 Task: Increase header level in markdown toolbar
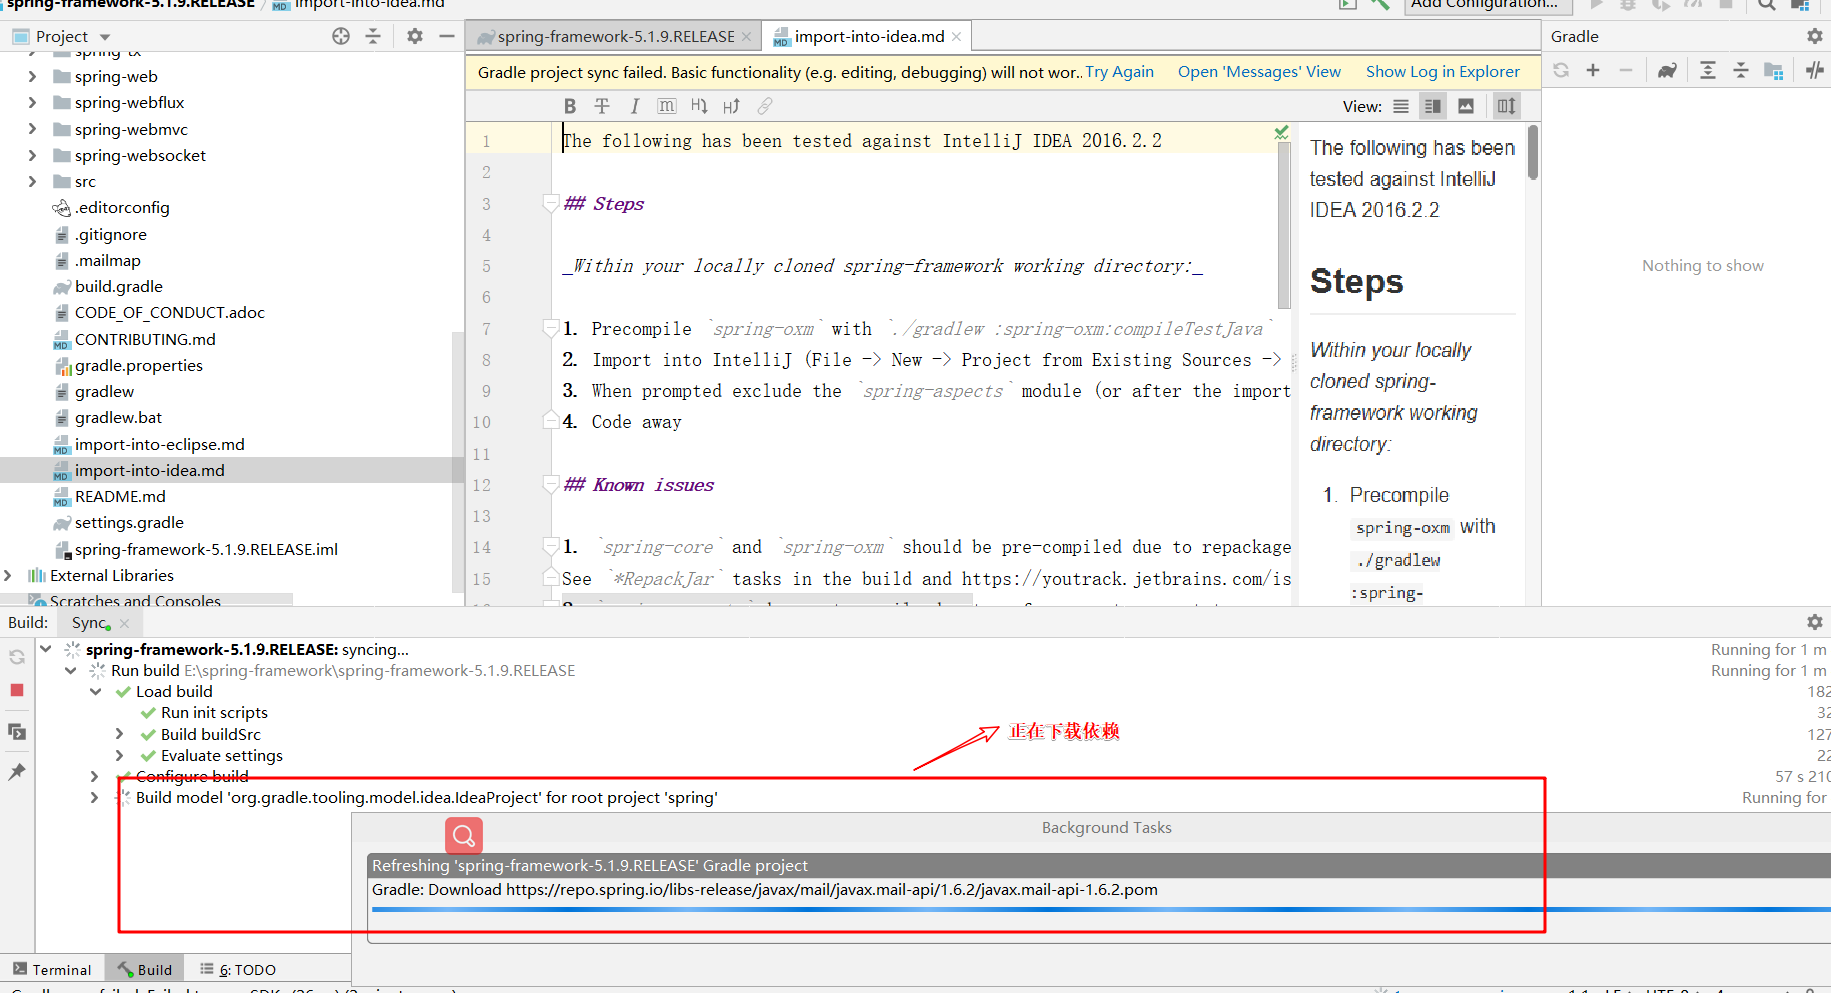coord(732,106)
